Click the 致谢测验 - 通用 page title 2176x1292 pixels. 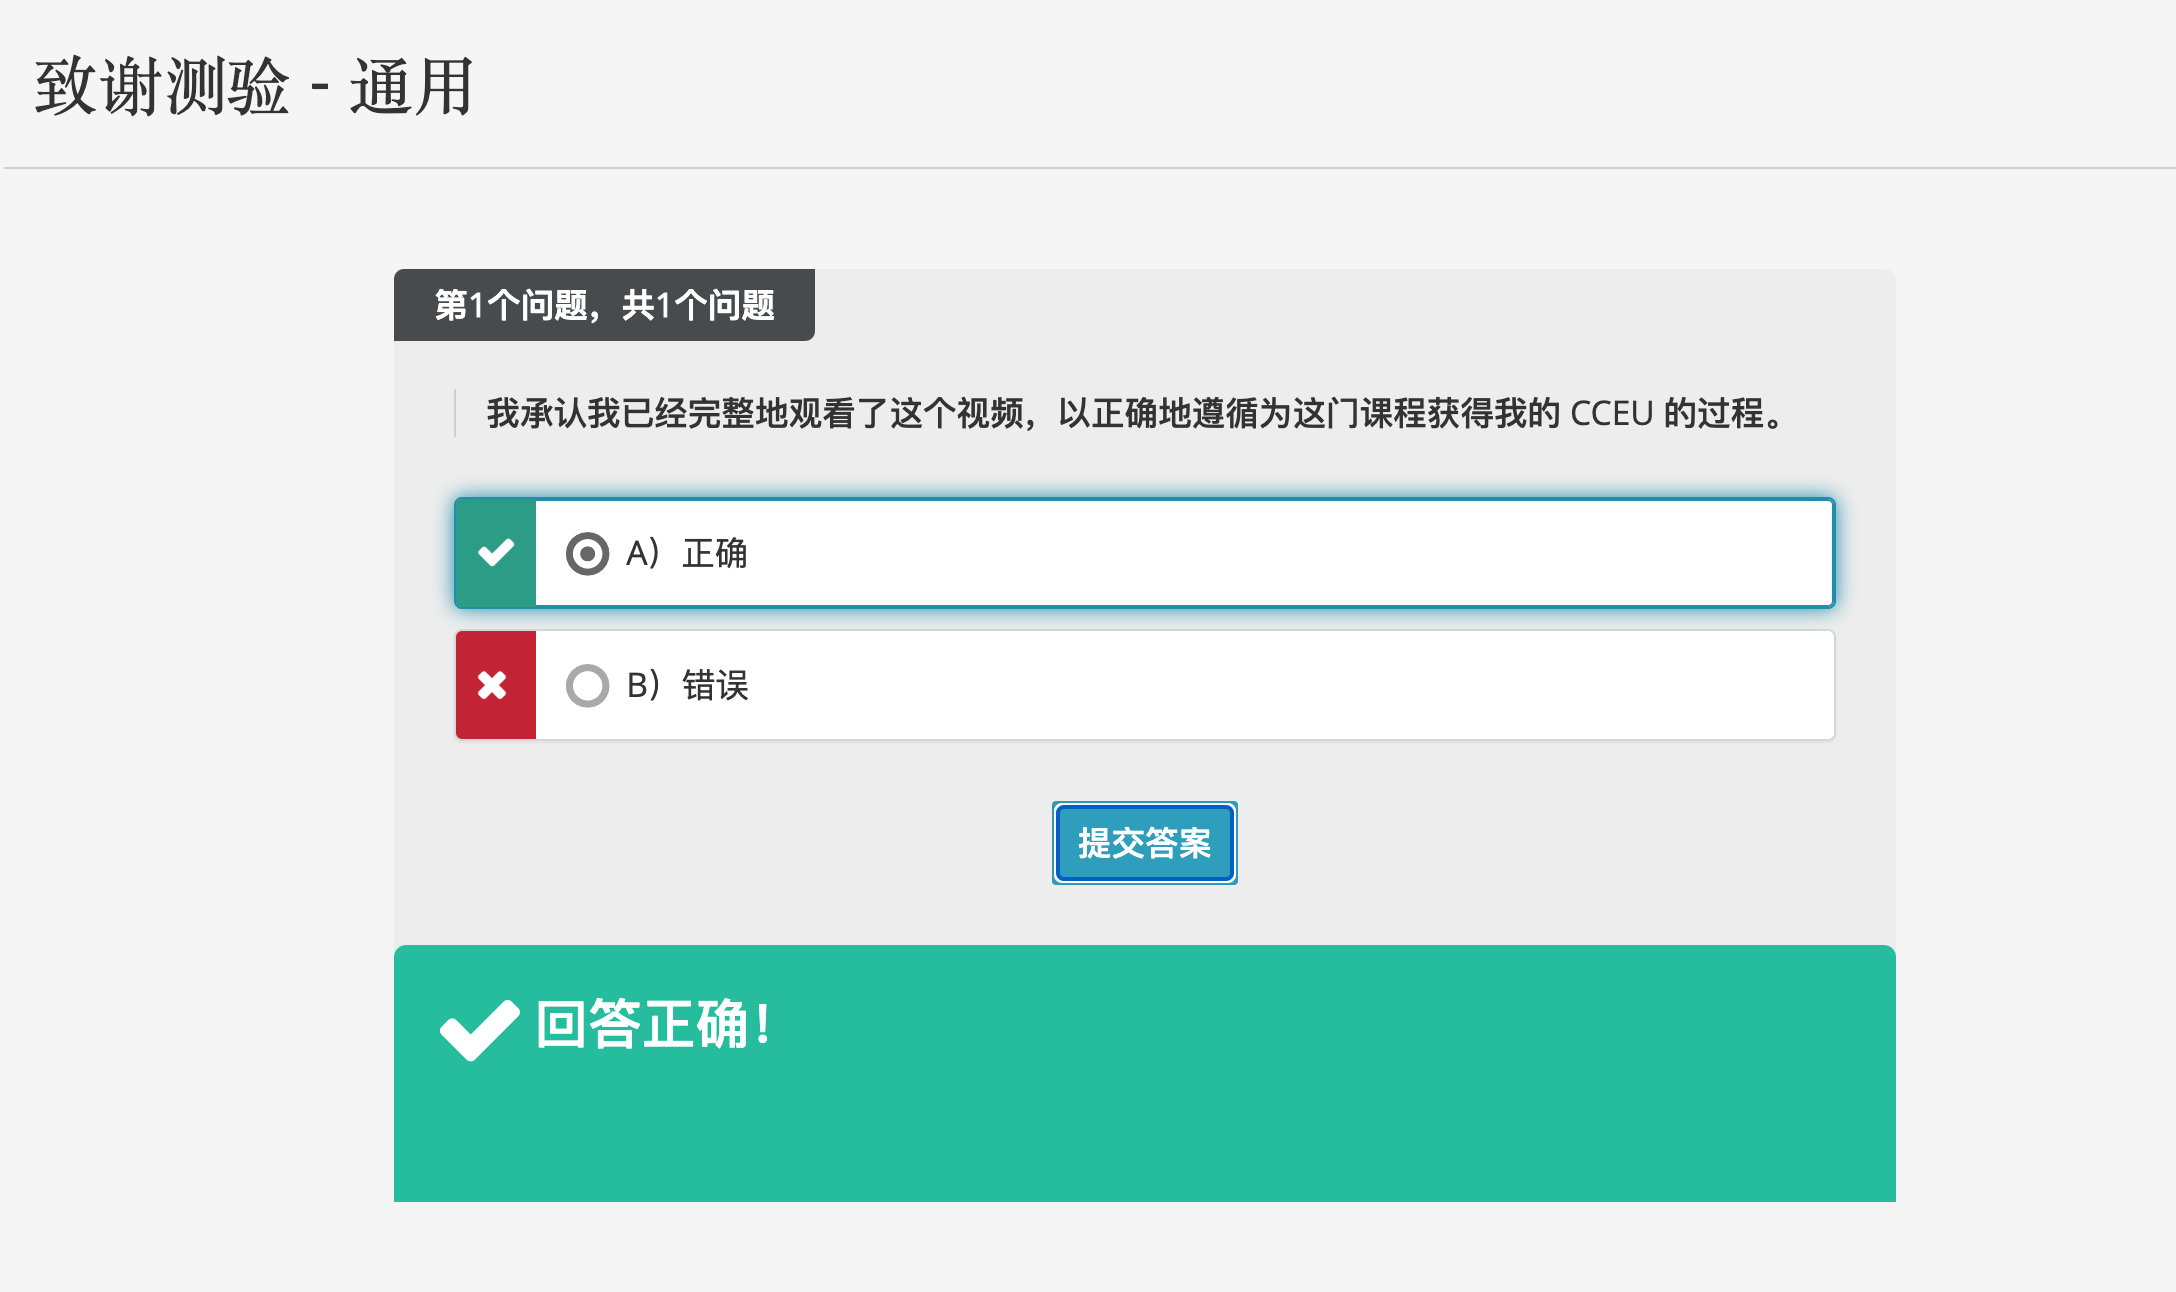point(254,88)
